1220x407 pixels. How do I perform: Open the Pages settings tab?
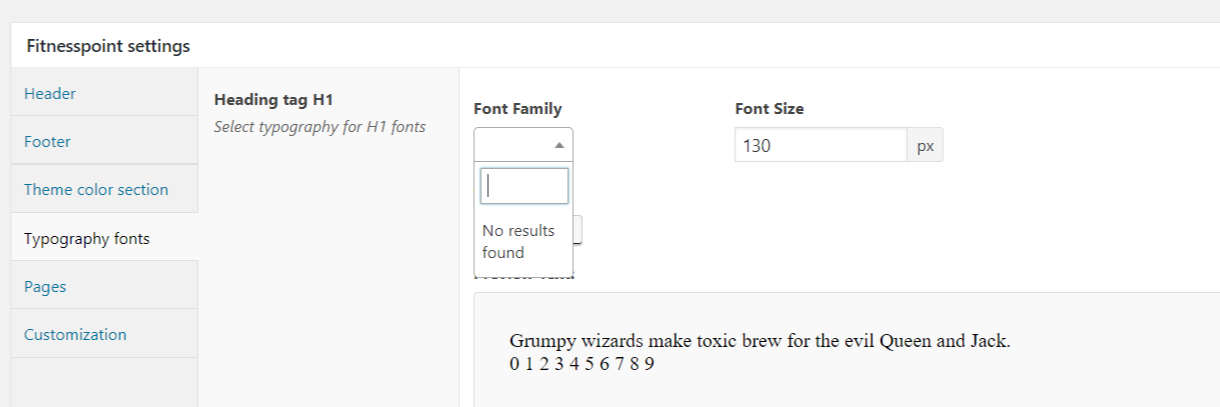pyautogui.click(x=104, y=286)
